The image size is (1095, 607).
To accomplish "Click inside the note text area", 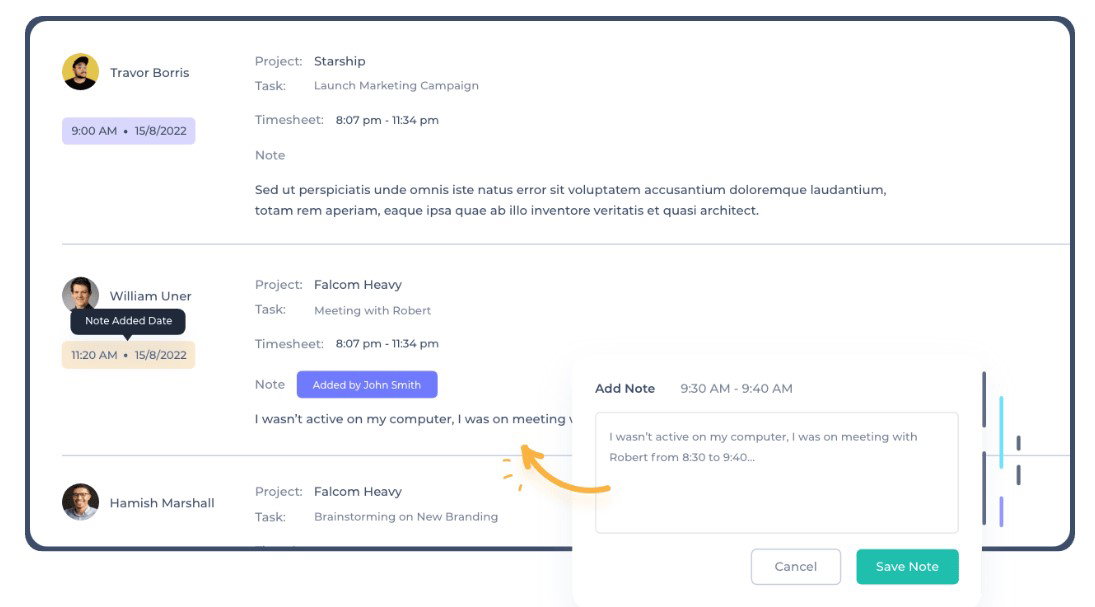I will 777,473.
